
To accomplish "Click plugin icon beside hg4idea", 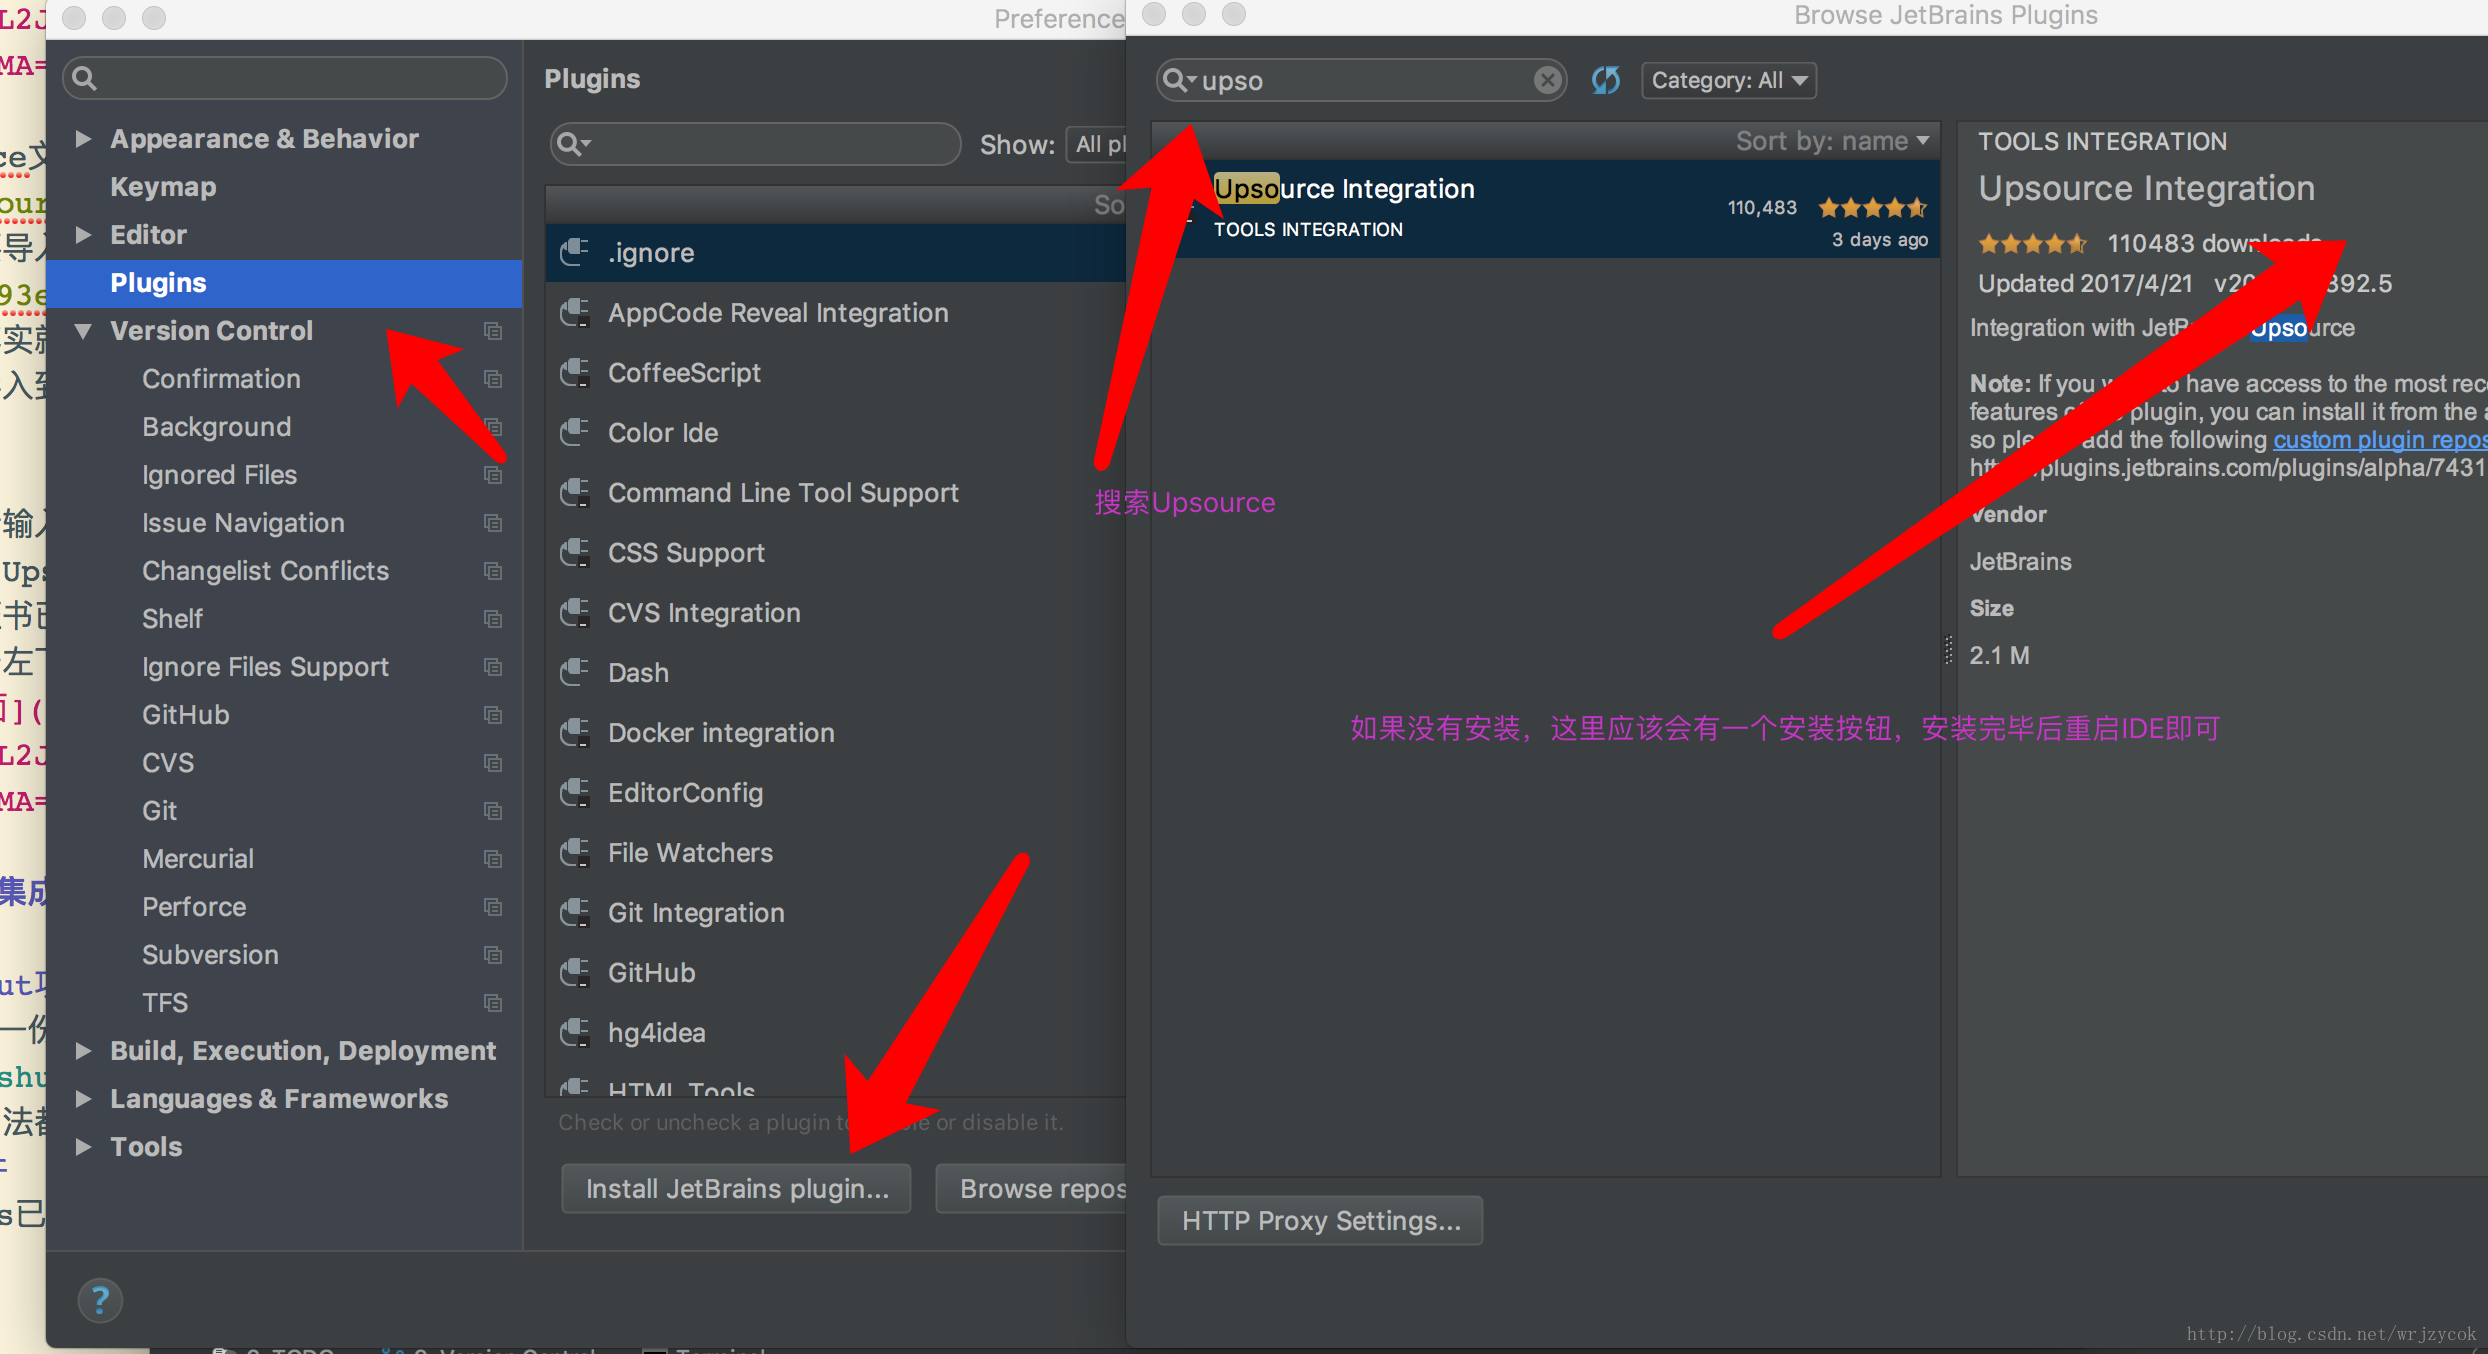I will click(x=575, y=1032).
